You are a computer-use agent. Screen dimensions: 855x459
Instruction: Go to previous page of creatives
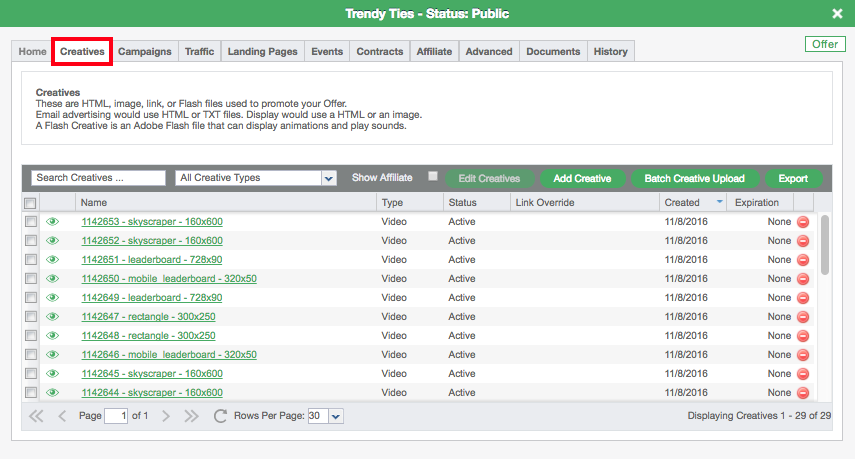coord(62,416)
